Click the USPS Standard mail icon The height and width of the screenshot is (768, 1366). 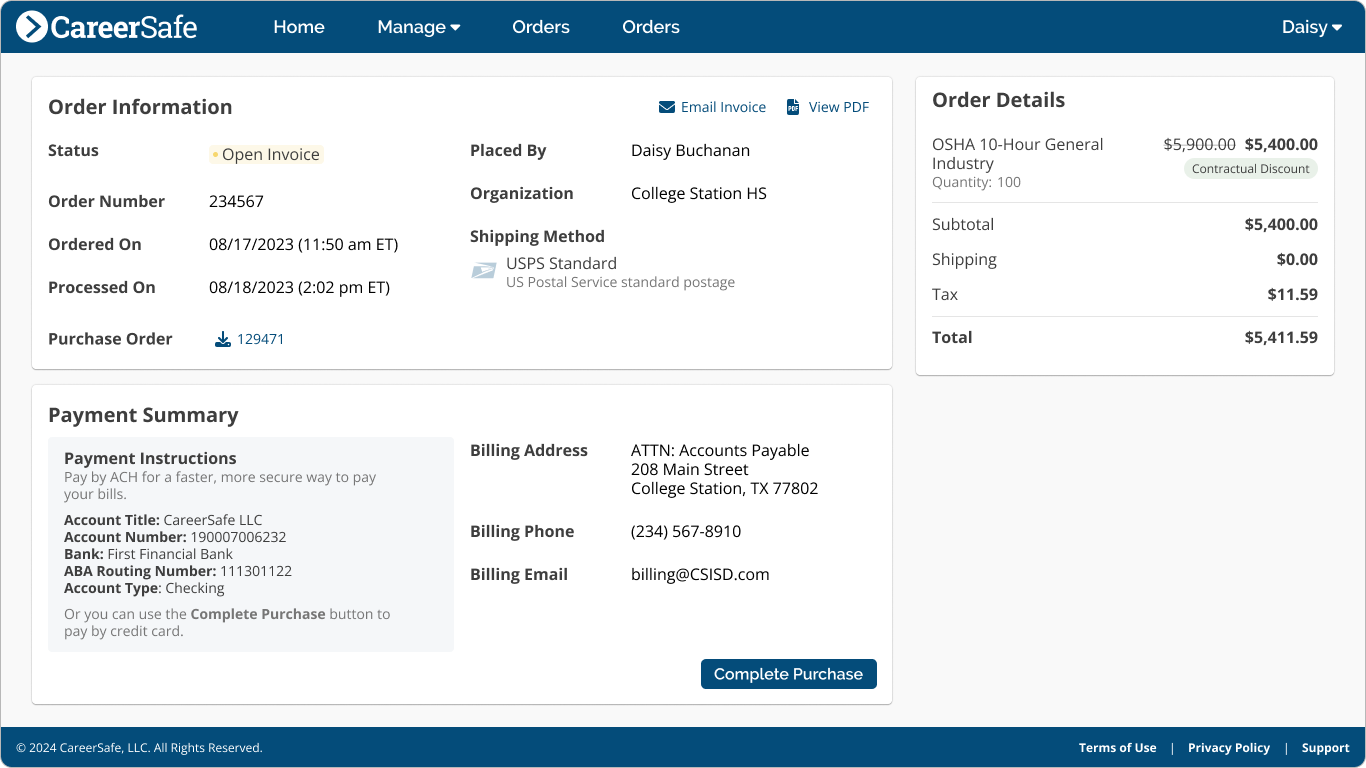click(x=484, y=271)
